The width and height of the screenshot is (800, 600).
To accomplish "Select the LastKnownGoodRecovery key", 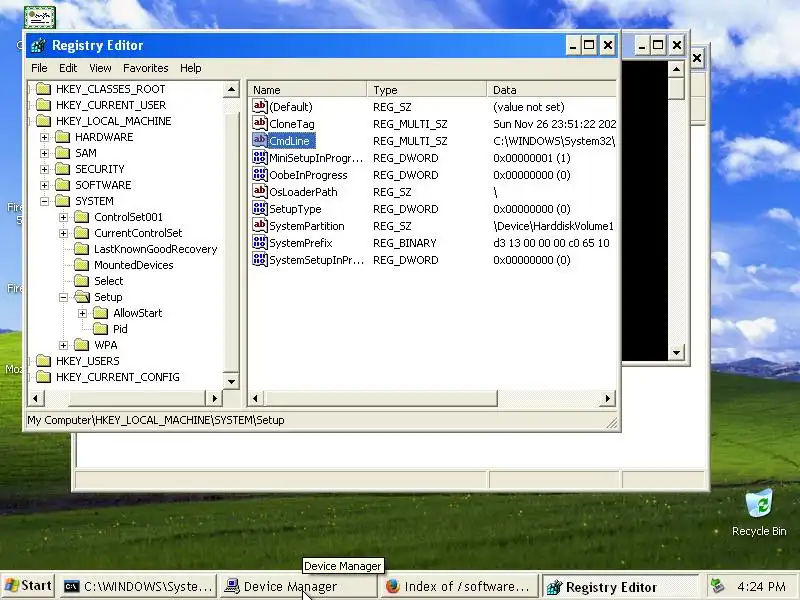I will [156, 249].
